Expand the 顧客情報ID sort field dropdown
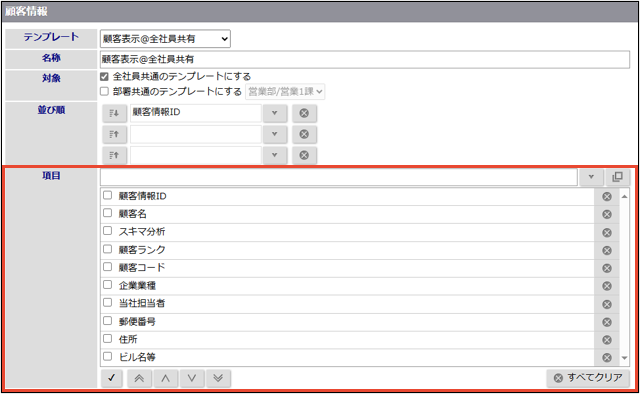This screenshot has width=640, height=394. [x=275, y=113]
